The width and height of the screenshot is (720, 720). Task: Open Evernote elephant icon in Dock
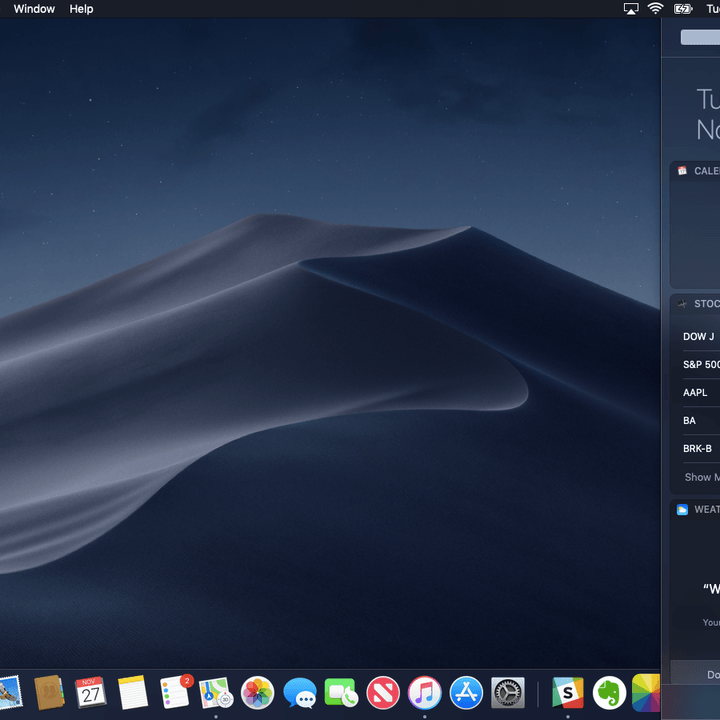[609, 692]
